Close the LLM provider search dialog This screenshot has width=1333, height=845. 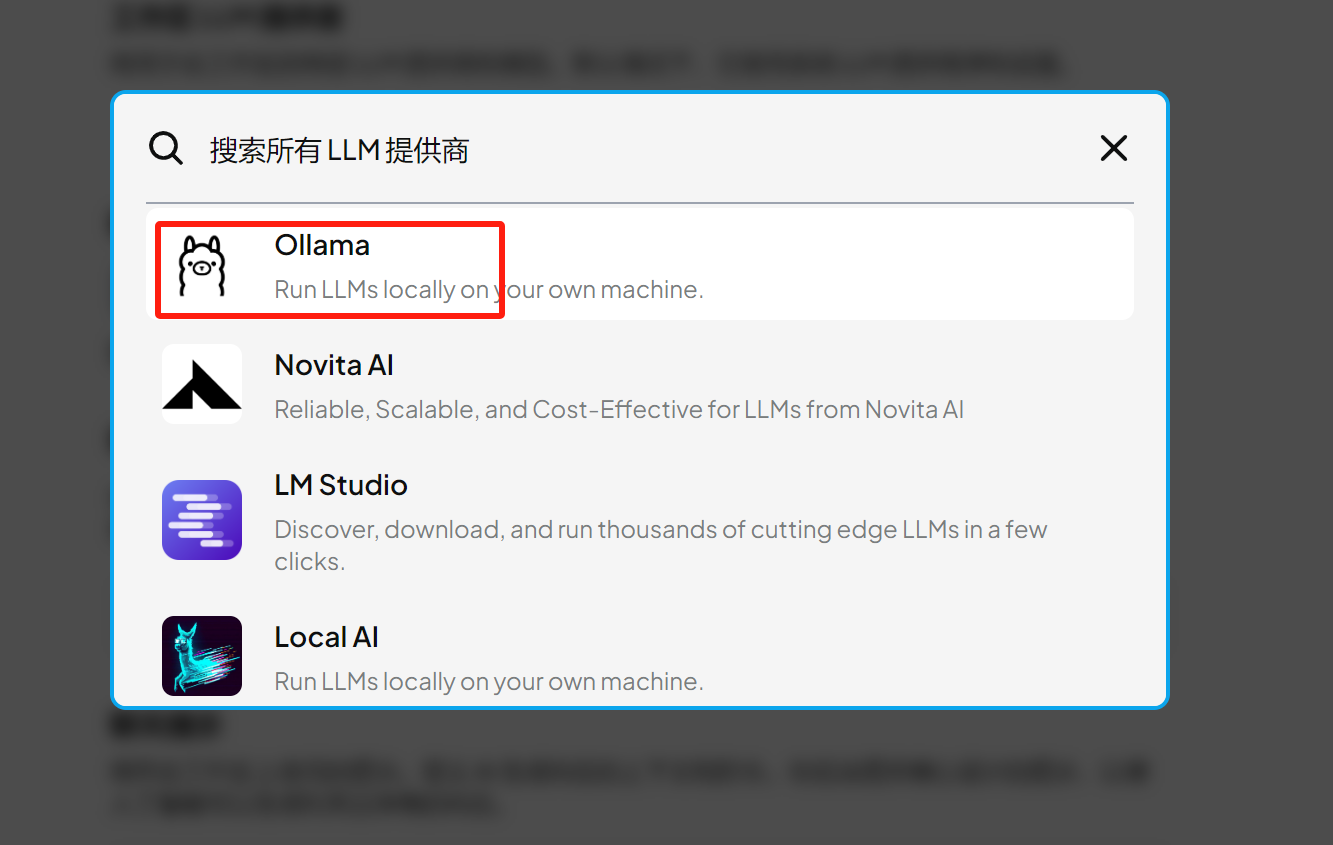click(x=1113, y=149)
